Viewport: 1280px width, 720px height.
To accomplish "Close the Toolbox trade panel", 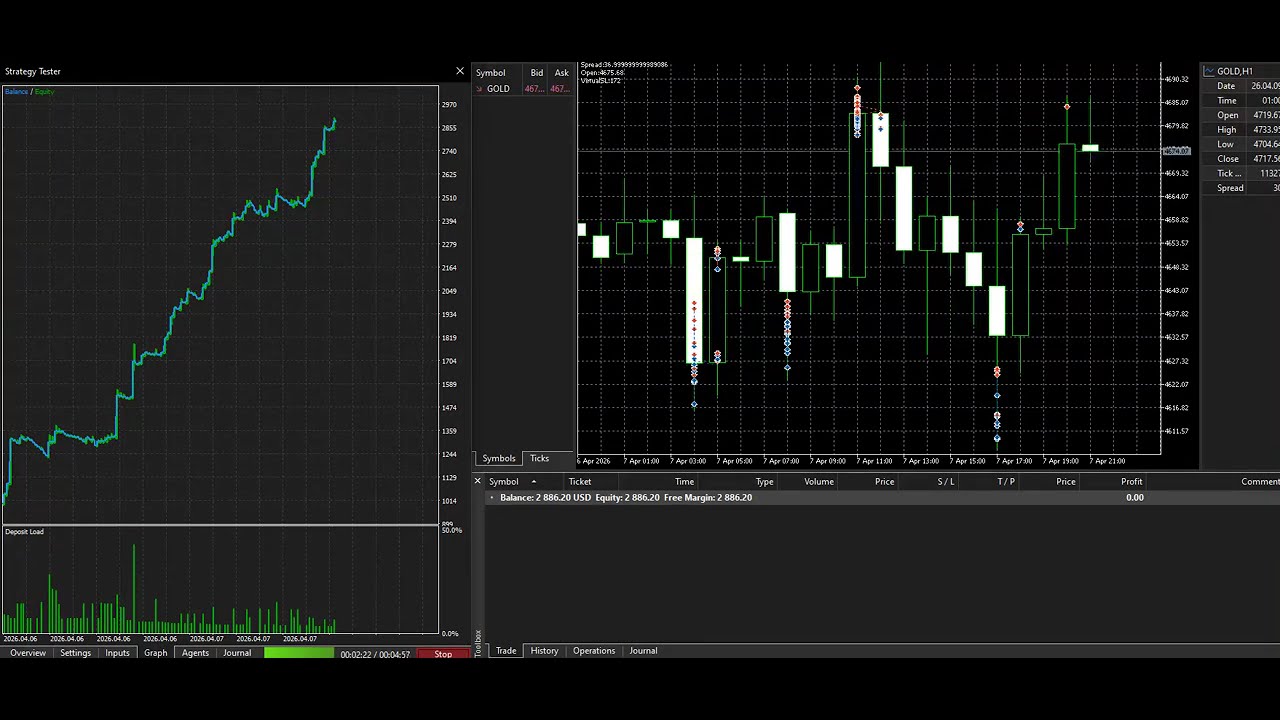I will click(478, 481).
